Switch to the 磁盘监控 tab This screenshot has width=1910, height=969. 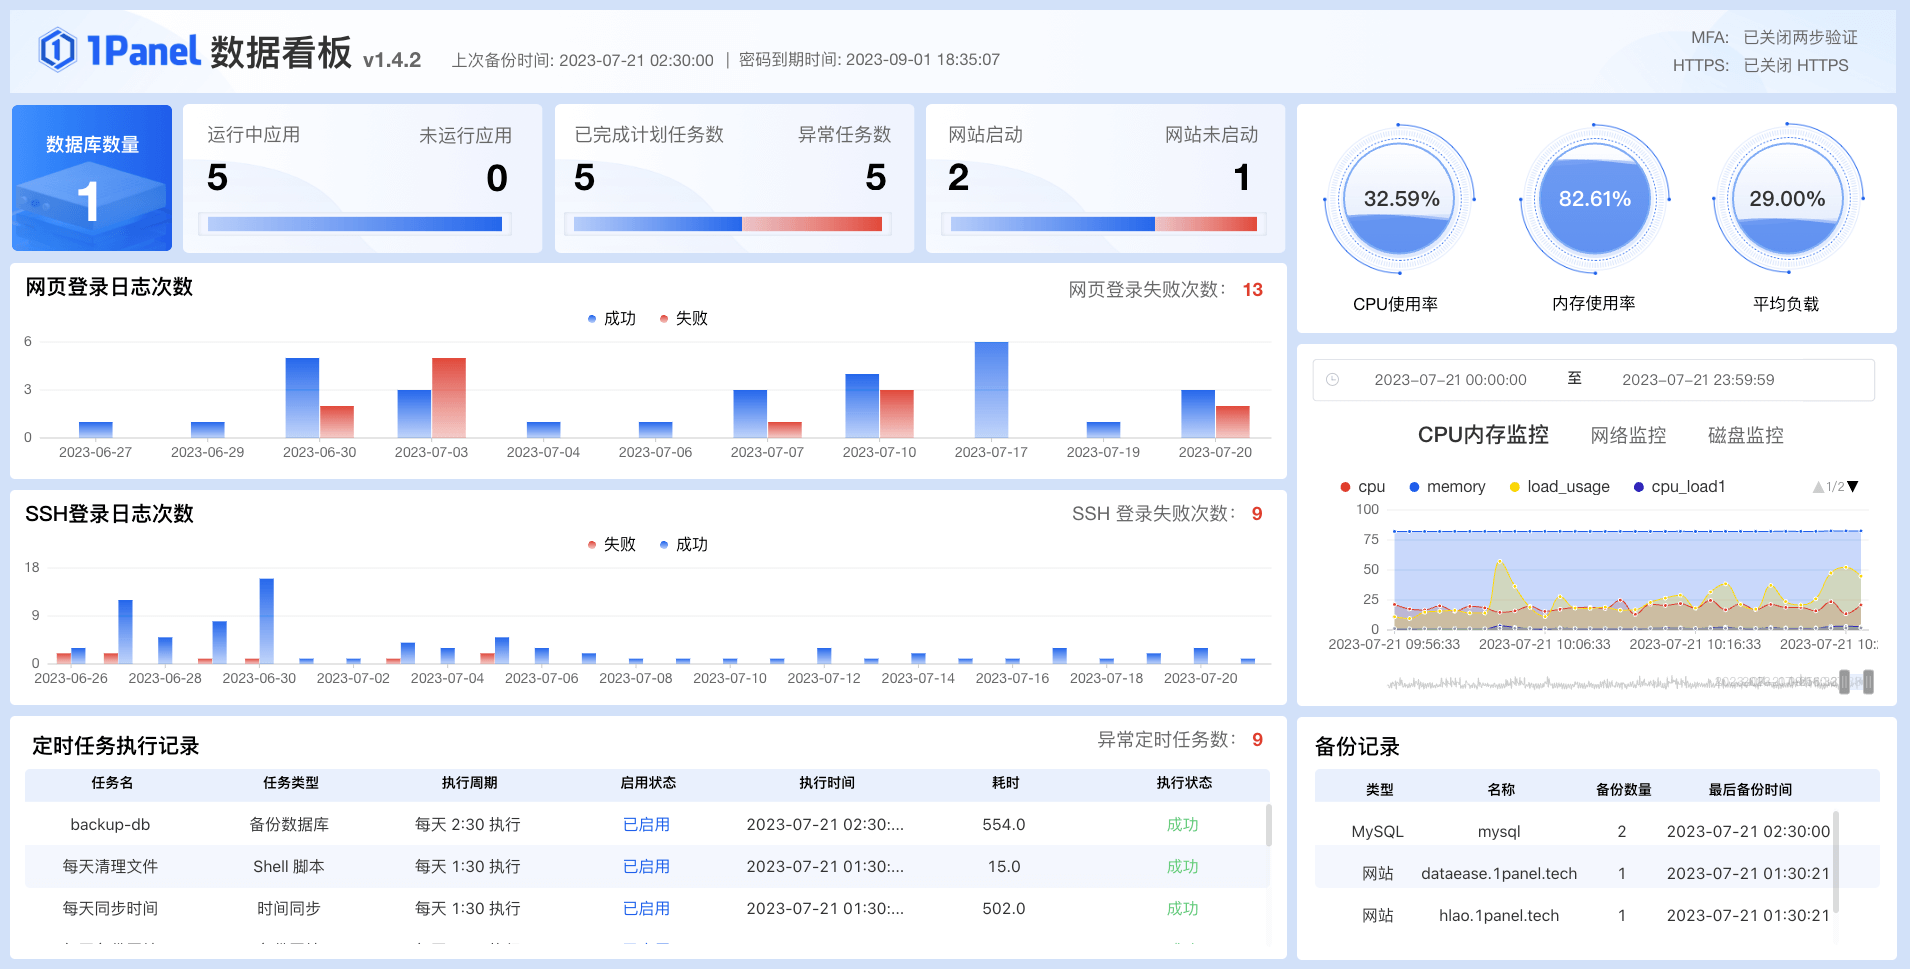click(x=1745, y=435)
